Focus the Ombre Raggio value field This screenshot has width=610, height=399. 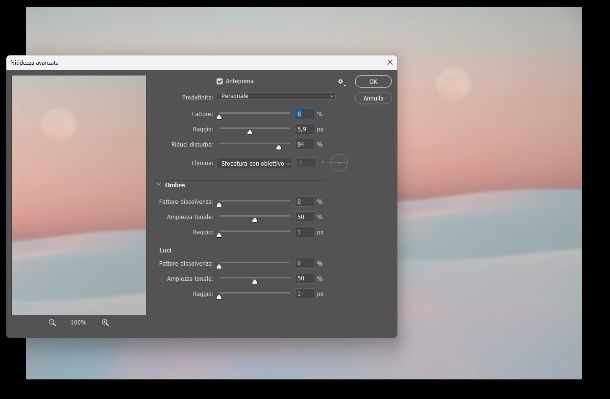point(305,232)
